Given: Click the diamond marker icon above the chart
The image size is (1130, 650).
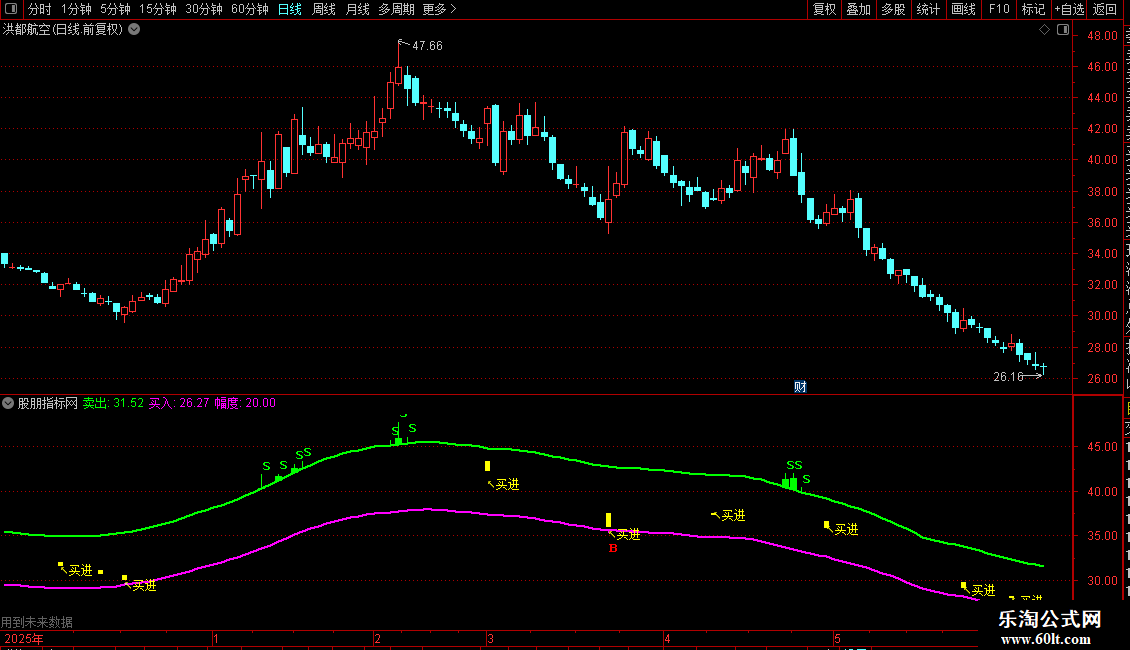Looking at the screenshot, I should point(1044,30).
